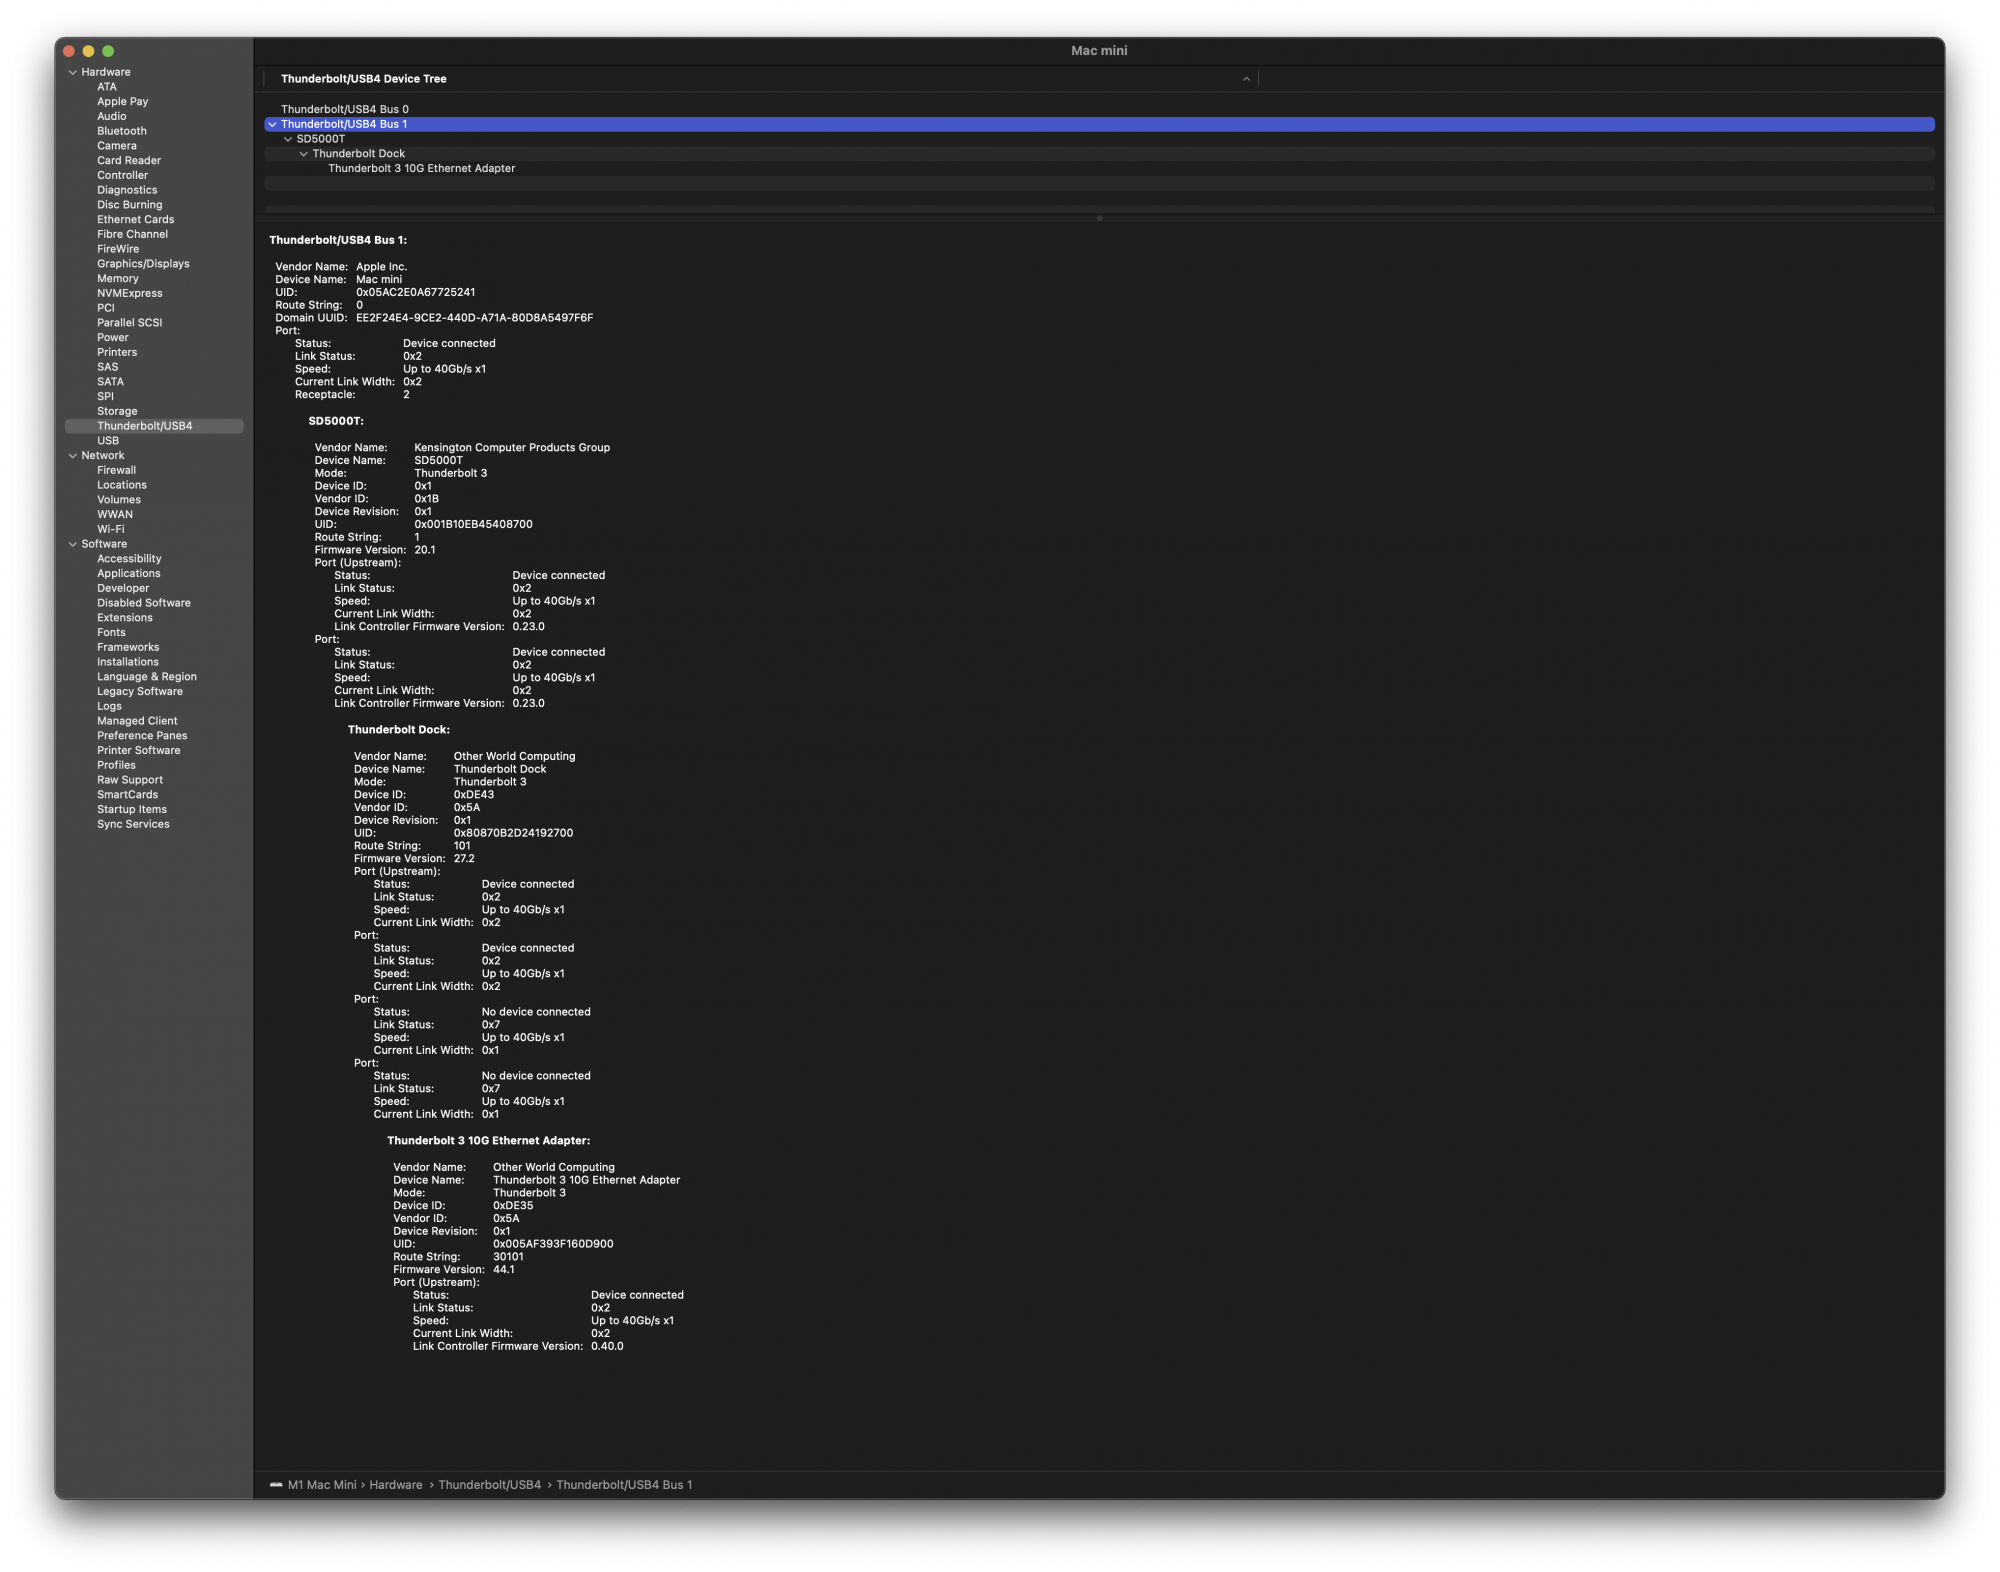Collapse the Thunderbolt Dock tree node
The image size is (2000, 1572).
304,154
